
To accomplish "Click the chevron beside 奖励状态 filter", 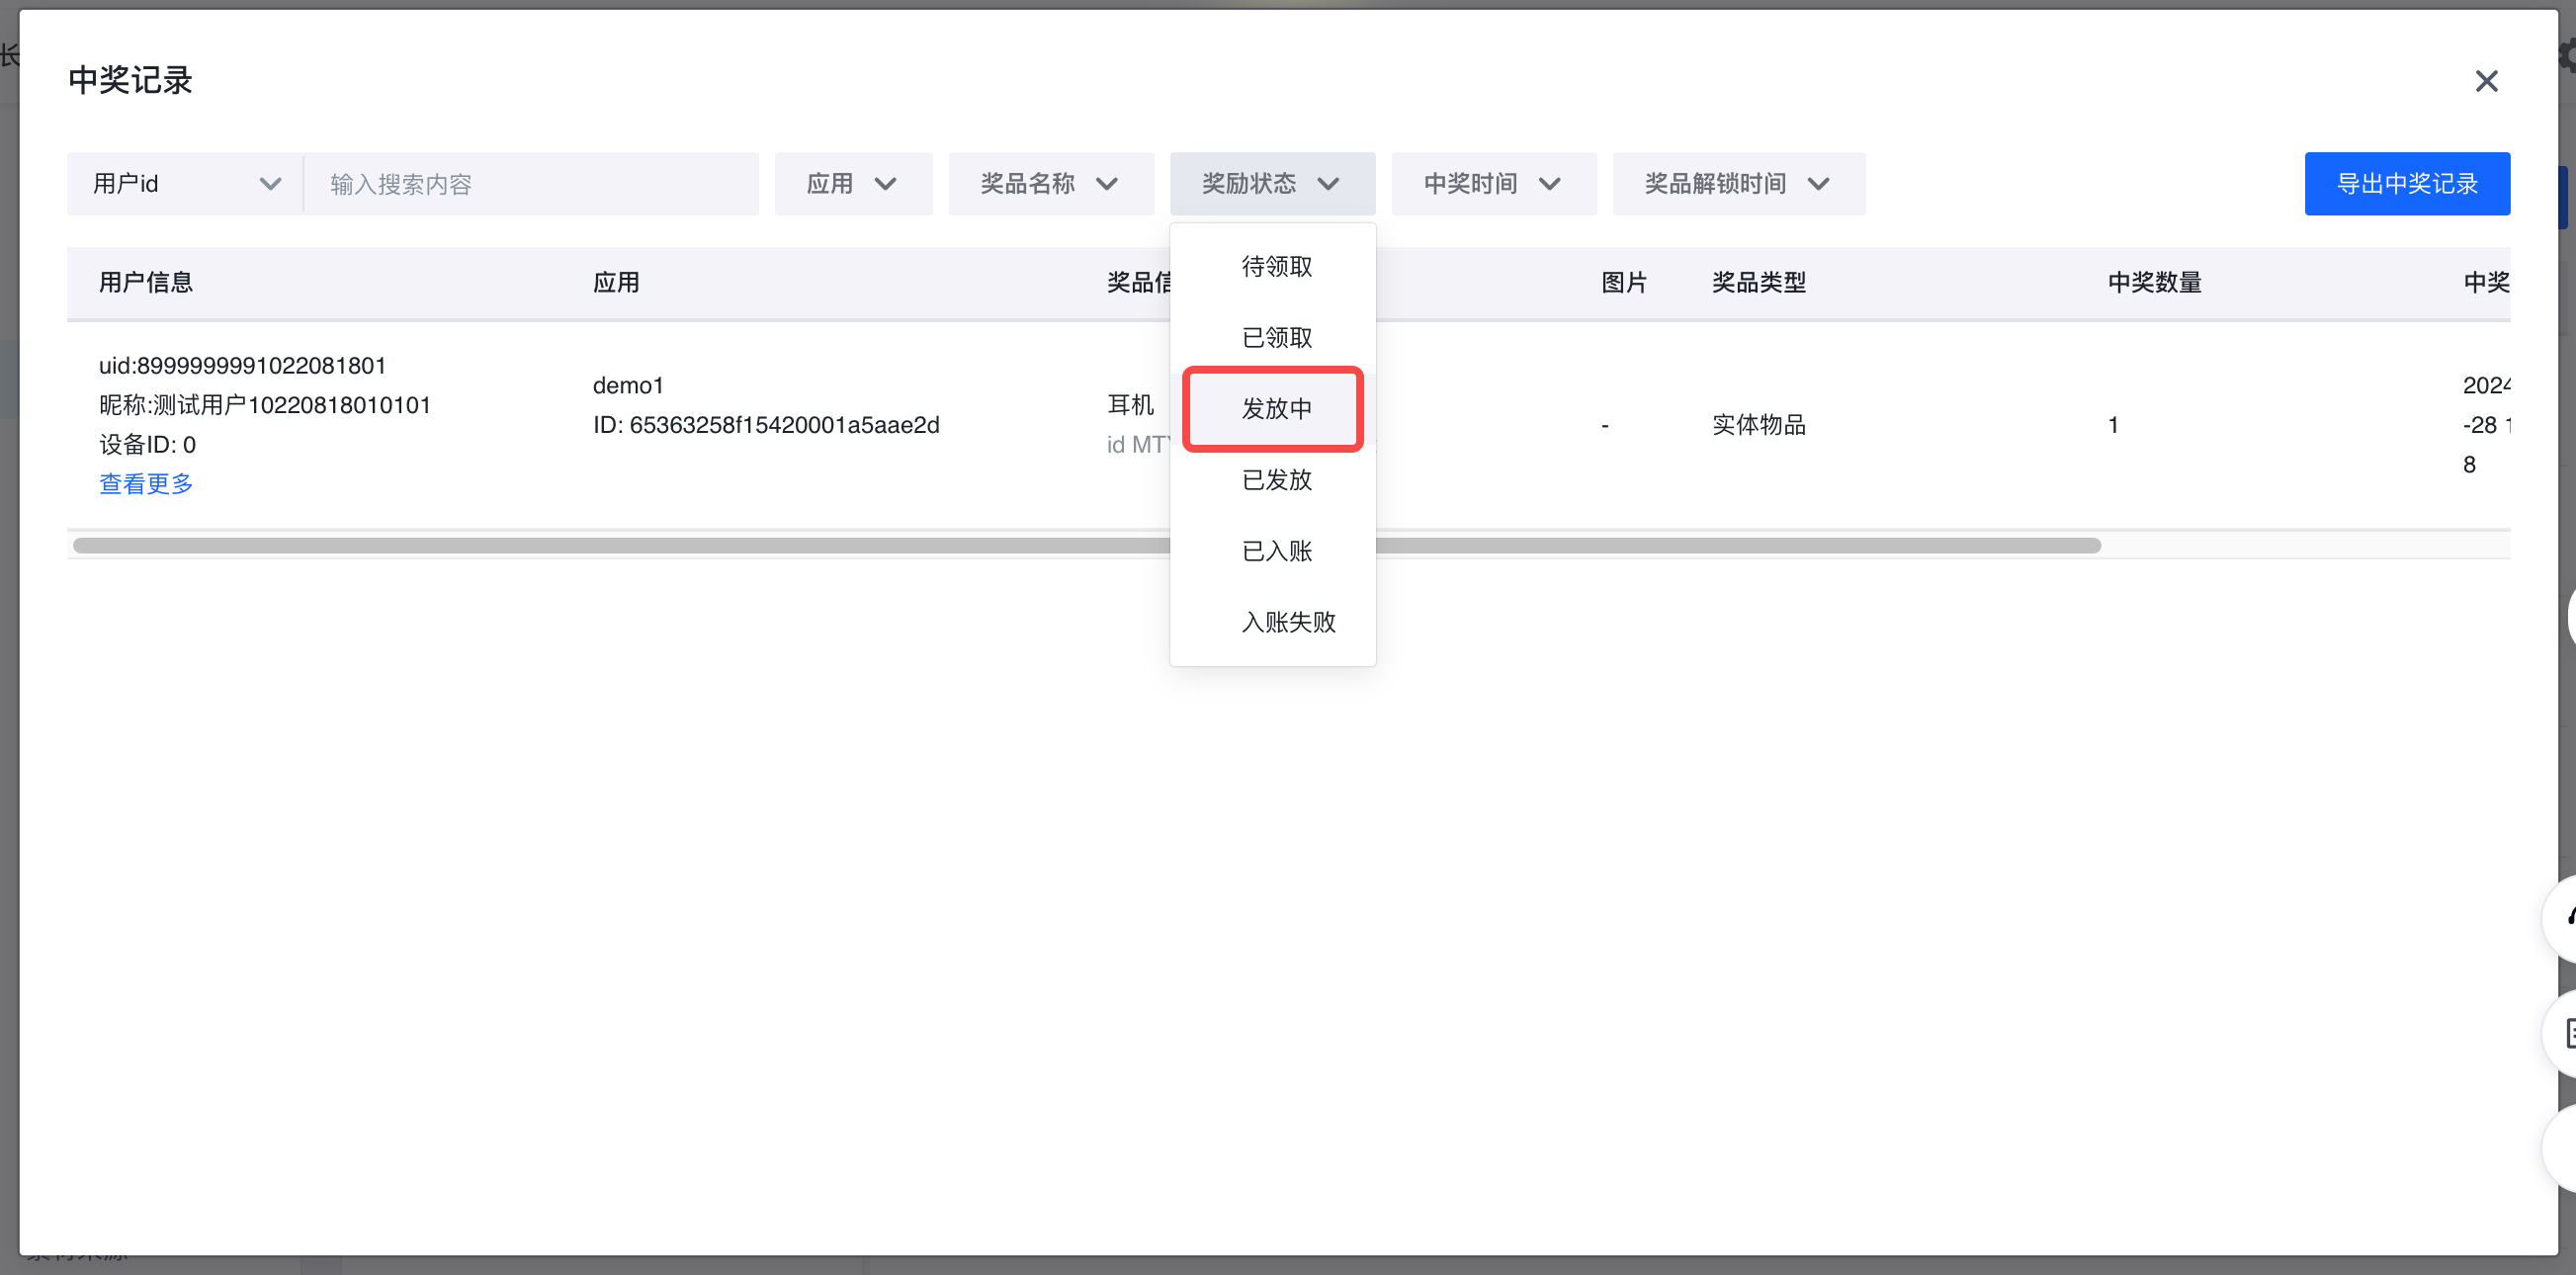I will click(1328, 184).
